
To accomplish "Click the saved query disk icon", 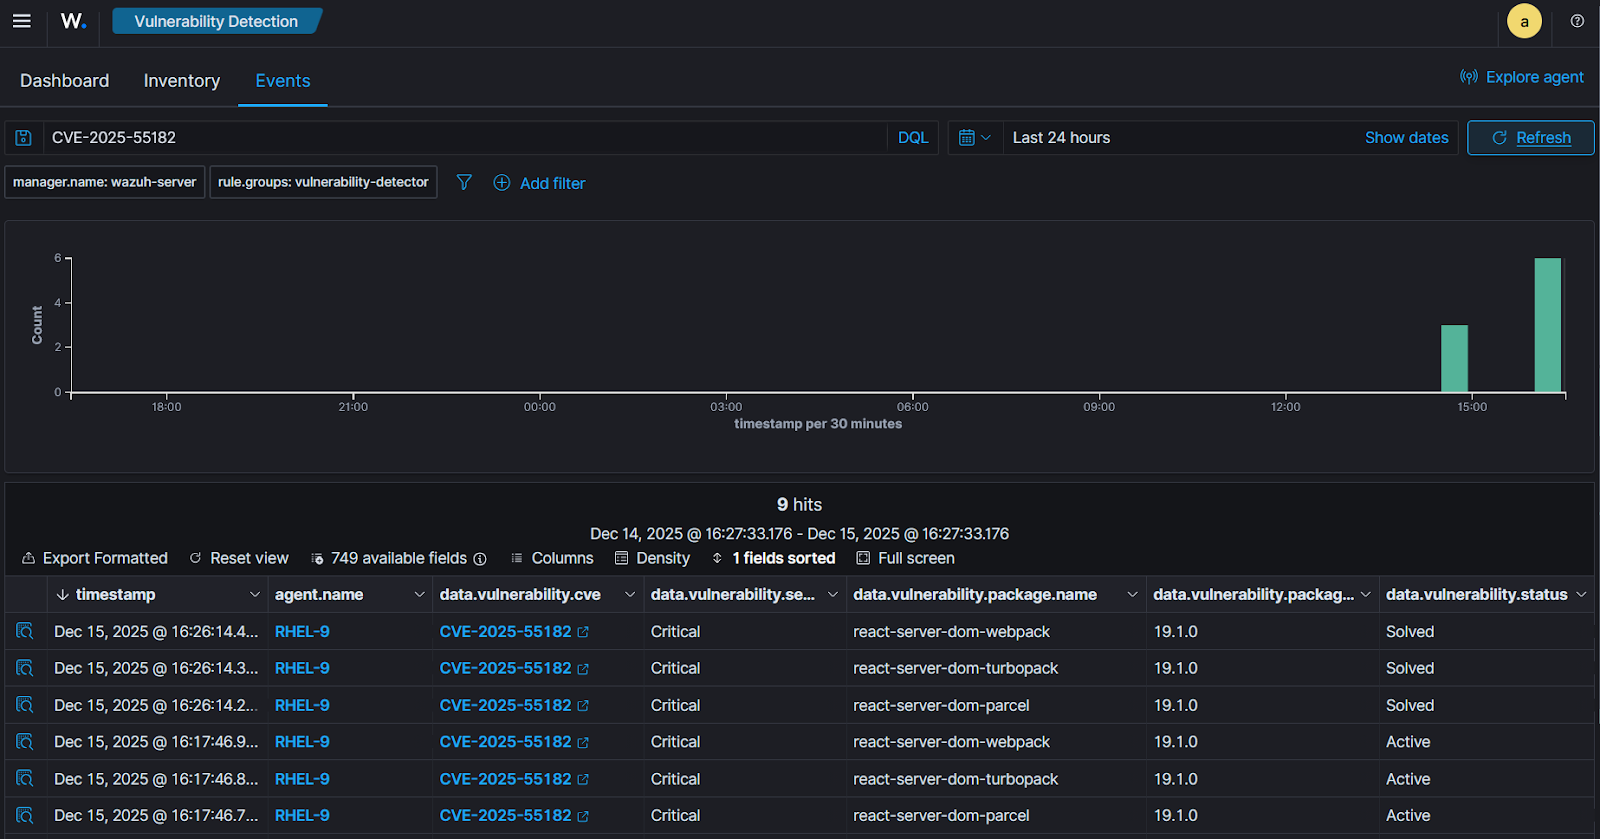I will 24,138.
